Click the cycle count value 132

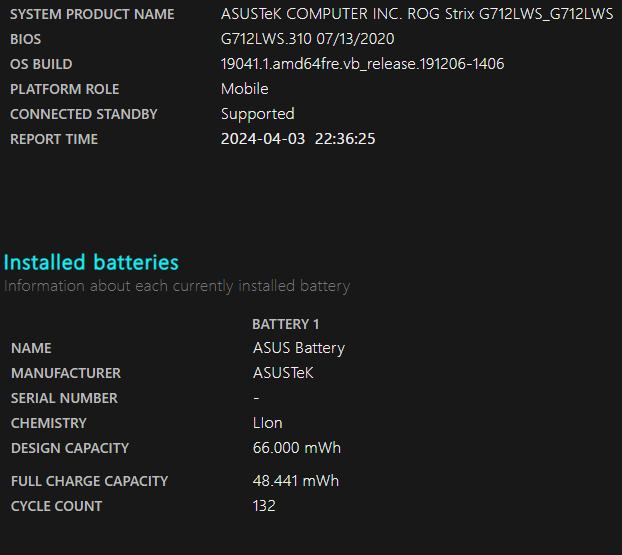(x=264, y=506)
